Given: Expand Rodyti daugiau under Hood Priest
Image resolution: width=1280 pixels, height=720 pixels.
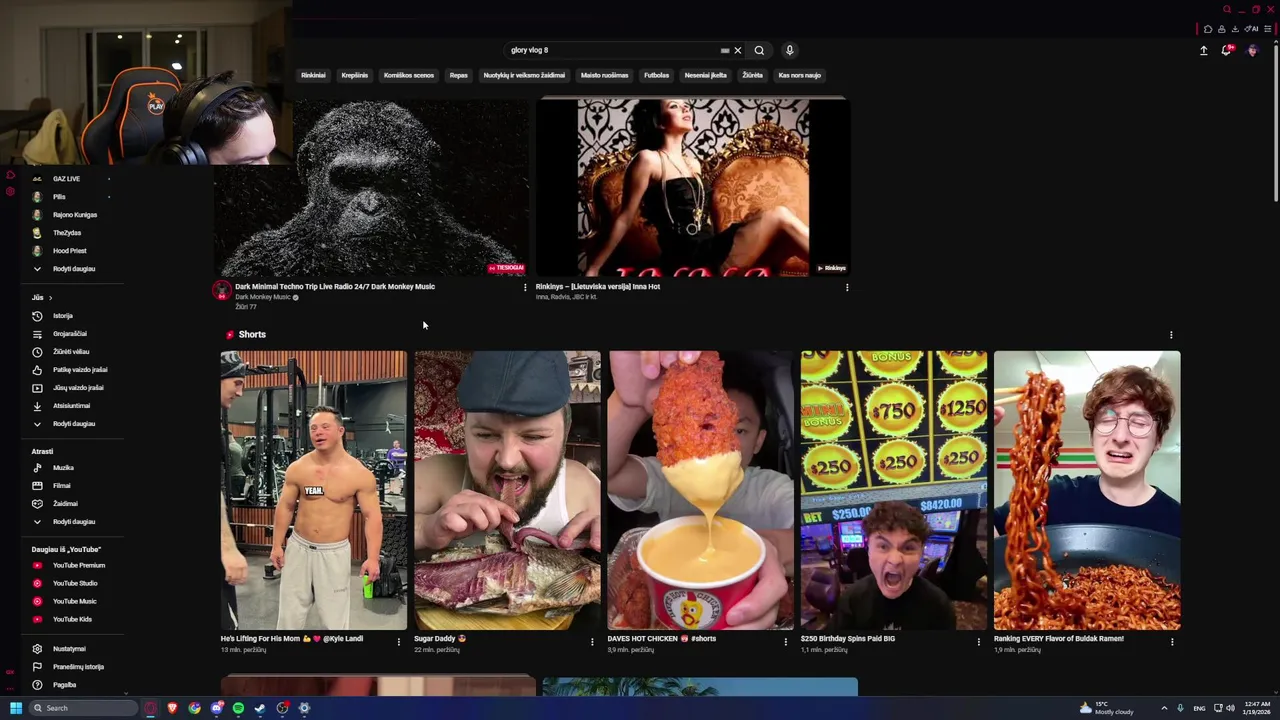Looking at the screenshot, I should (74, 269).
